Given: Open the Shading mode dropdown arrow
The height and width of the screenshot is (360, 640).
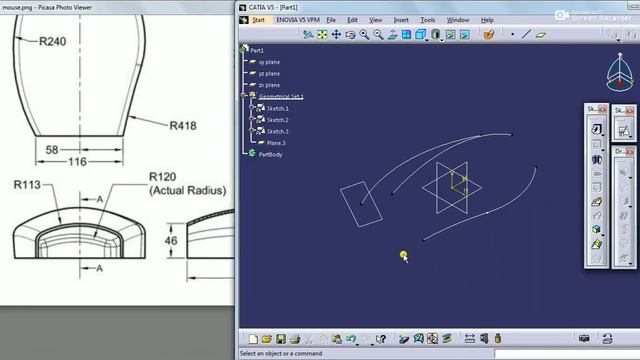Looking at the screenshot, I should pyautogui.click(x=442, y=40).
